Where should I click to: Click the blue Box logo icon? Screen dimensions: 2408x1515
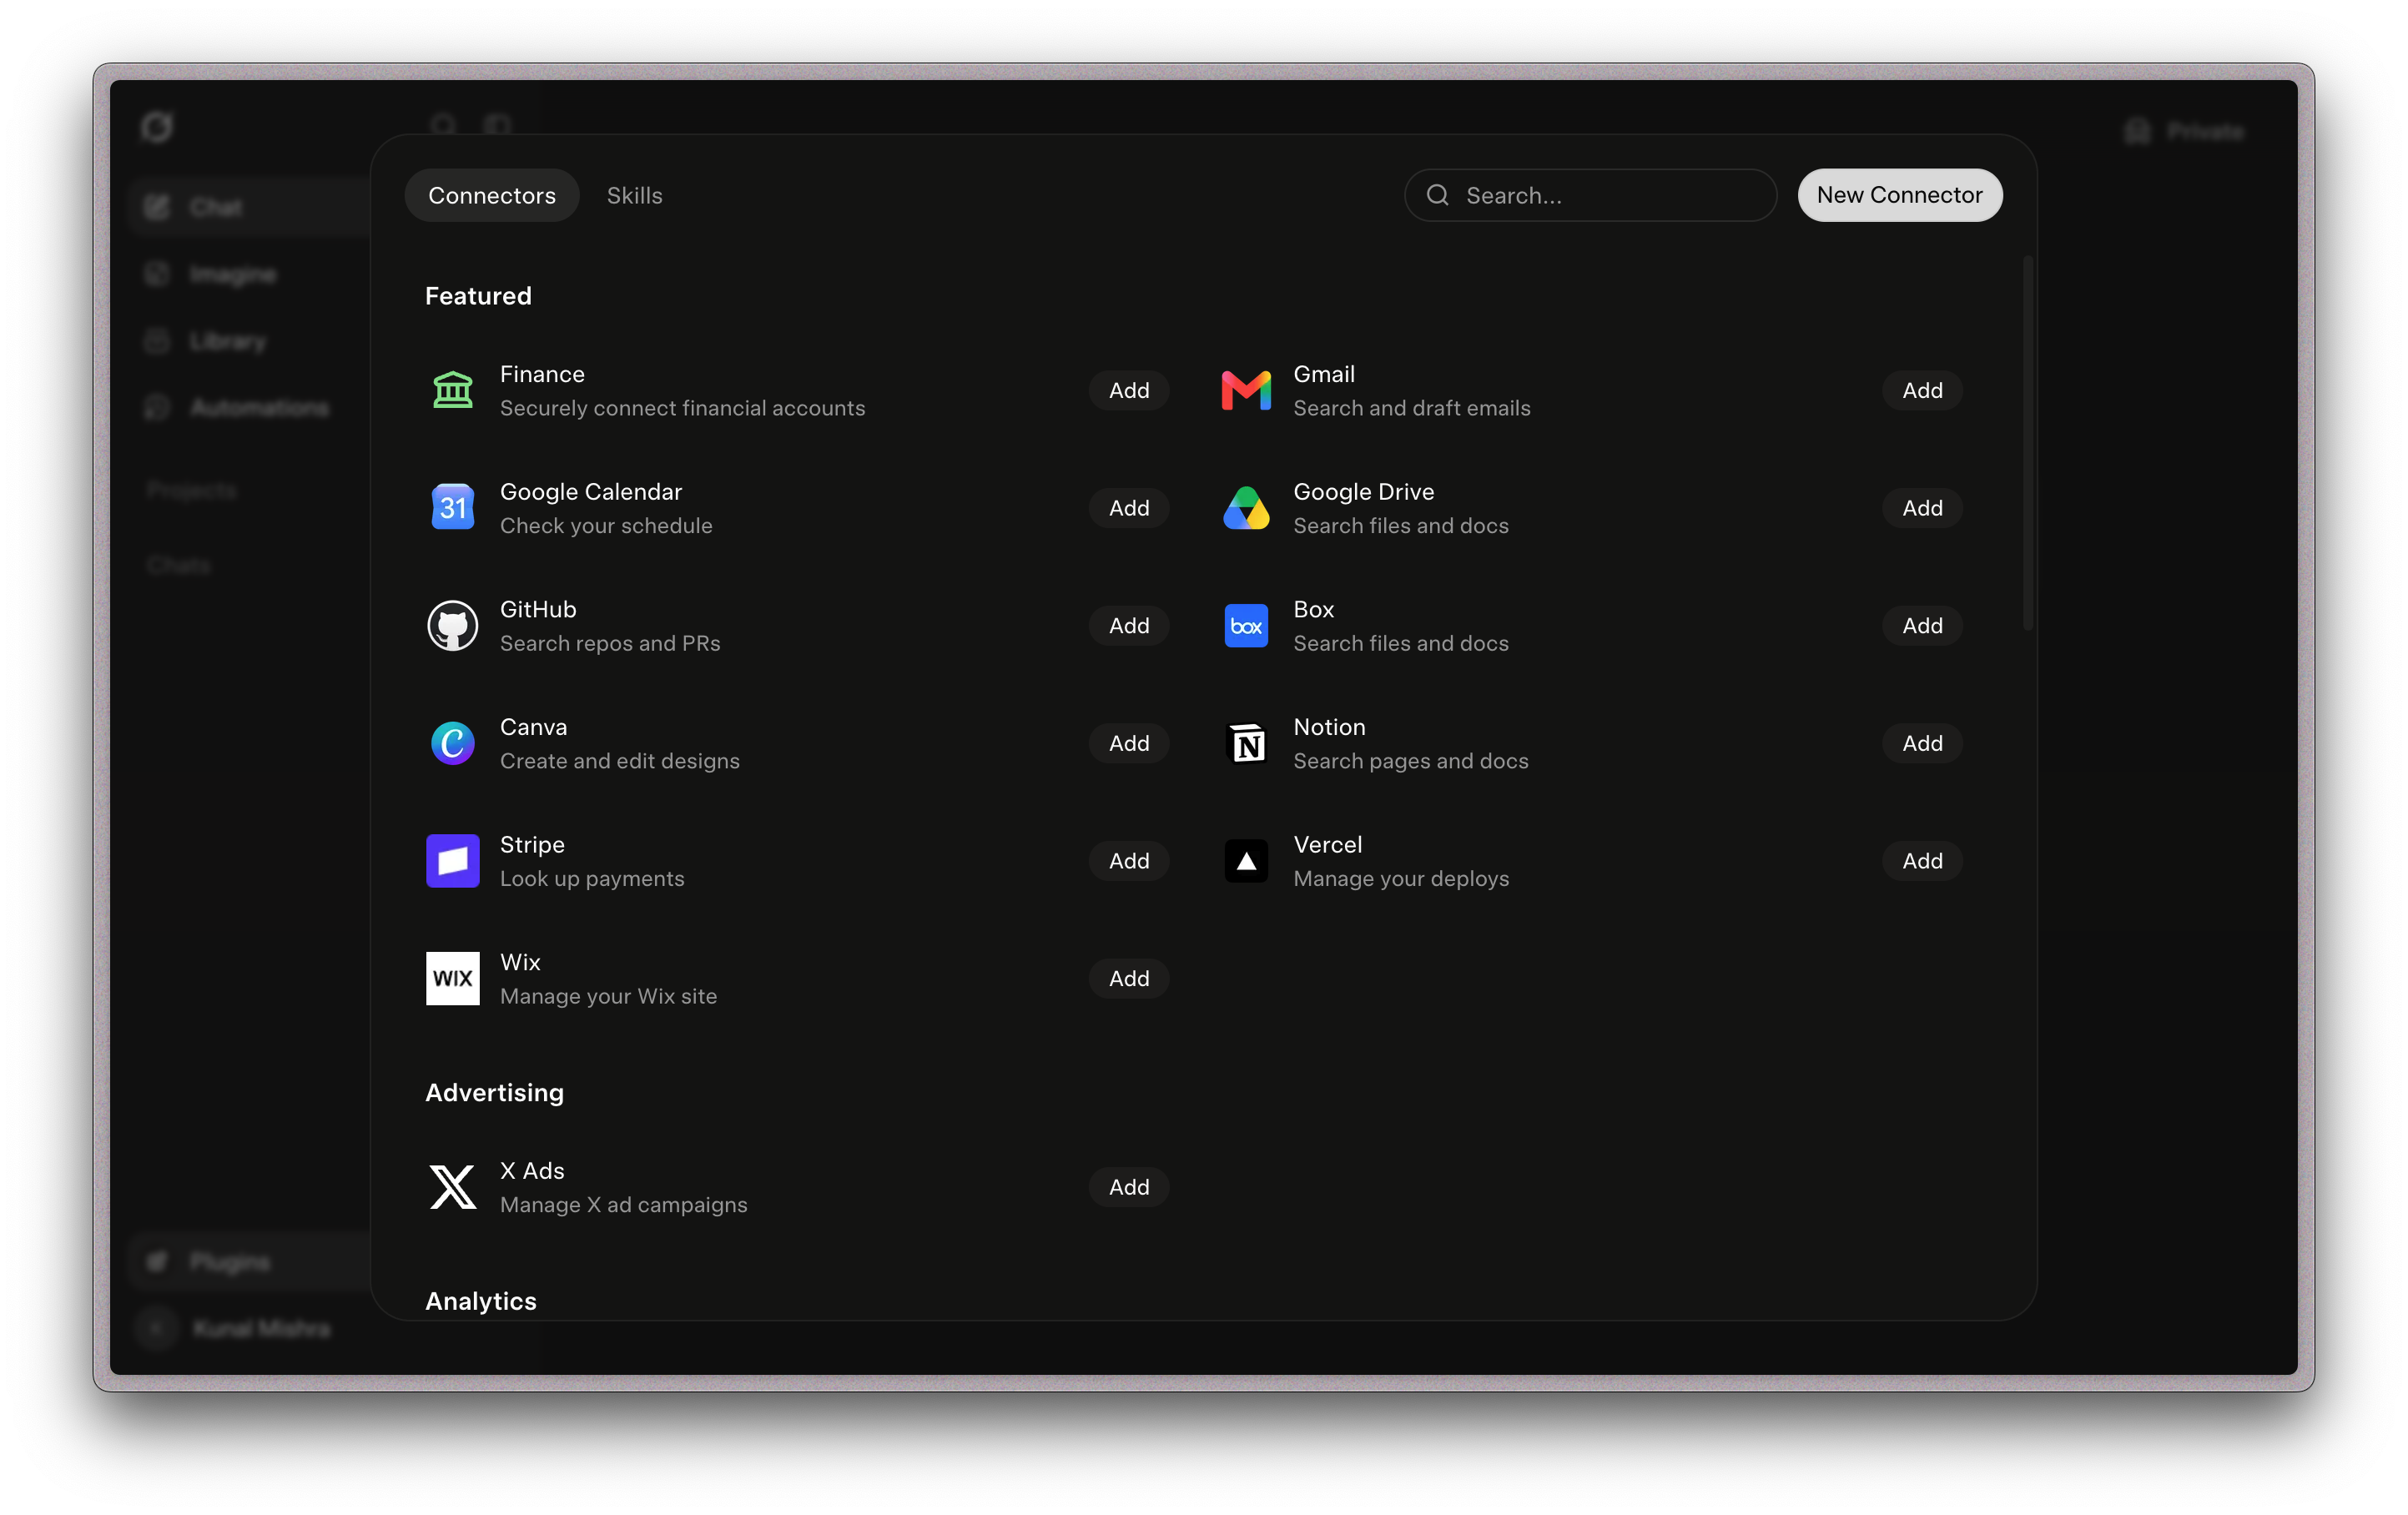1246,626
